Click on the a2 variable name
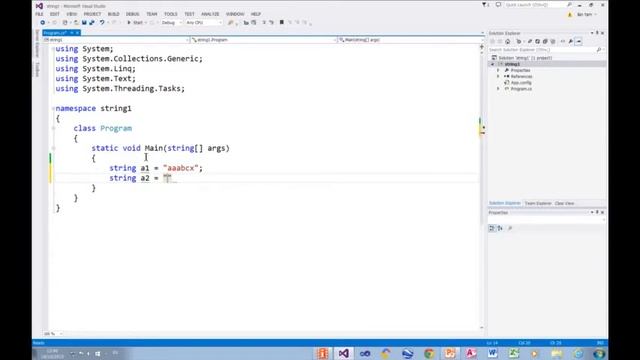Screen dimensions: 640x360 145,178
